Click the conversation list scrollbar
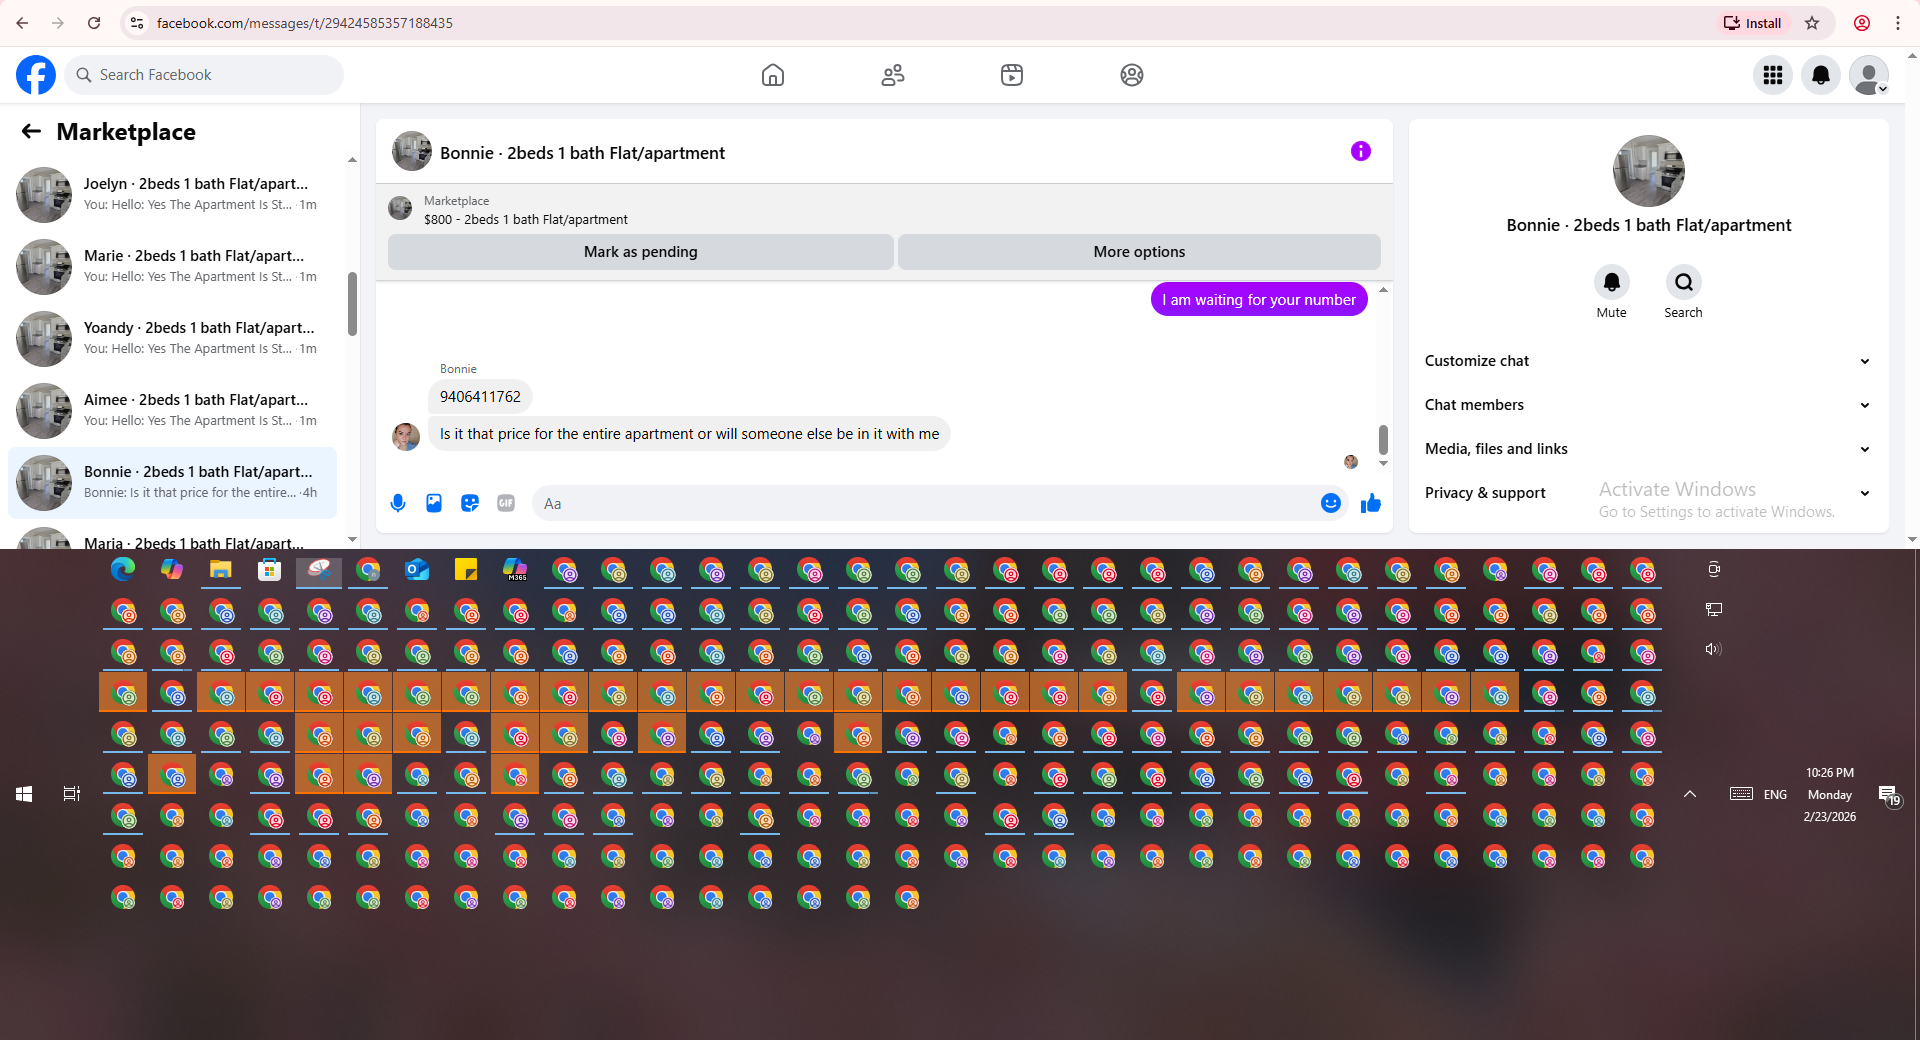Image resolution: width=1920 pixels, height=1040 pixels. (x=352, y=303)
